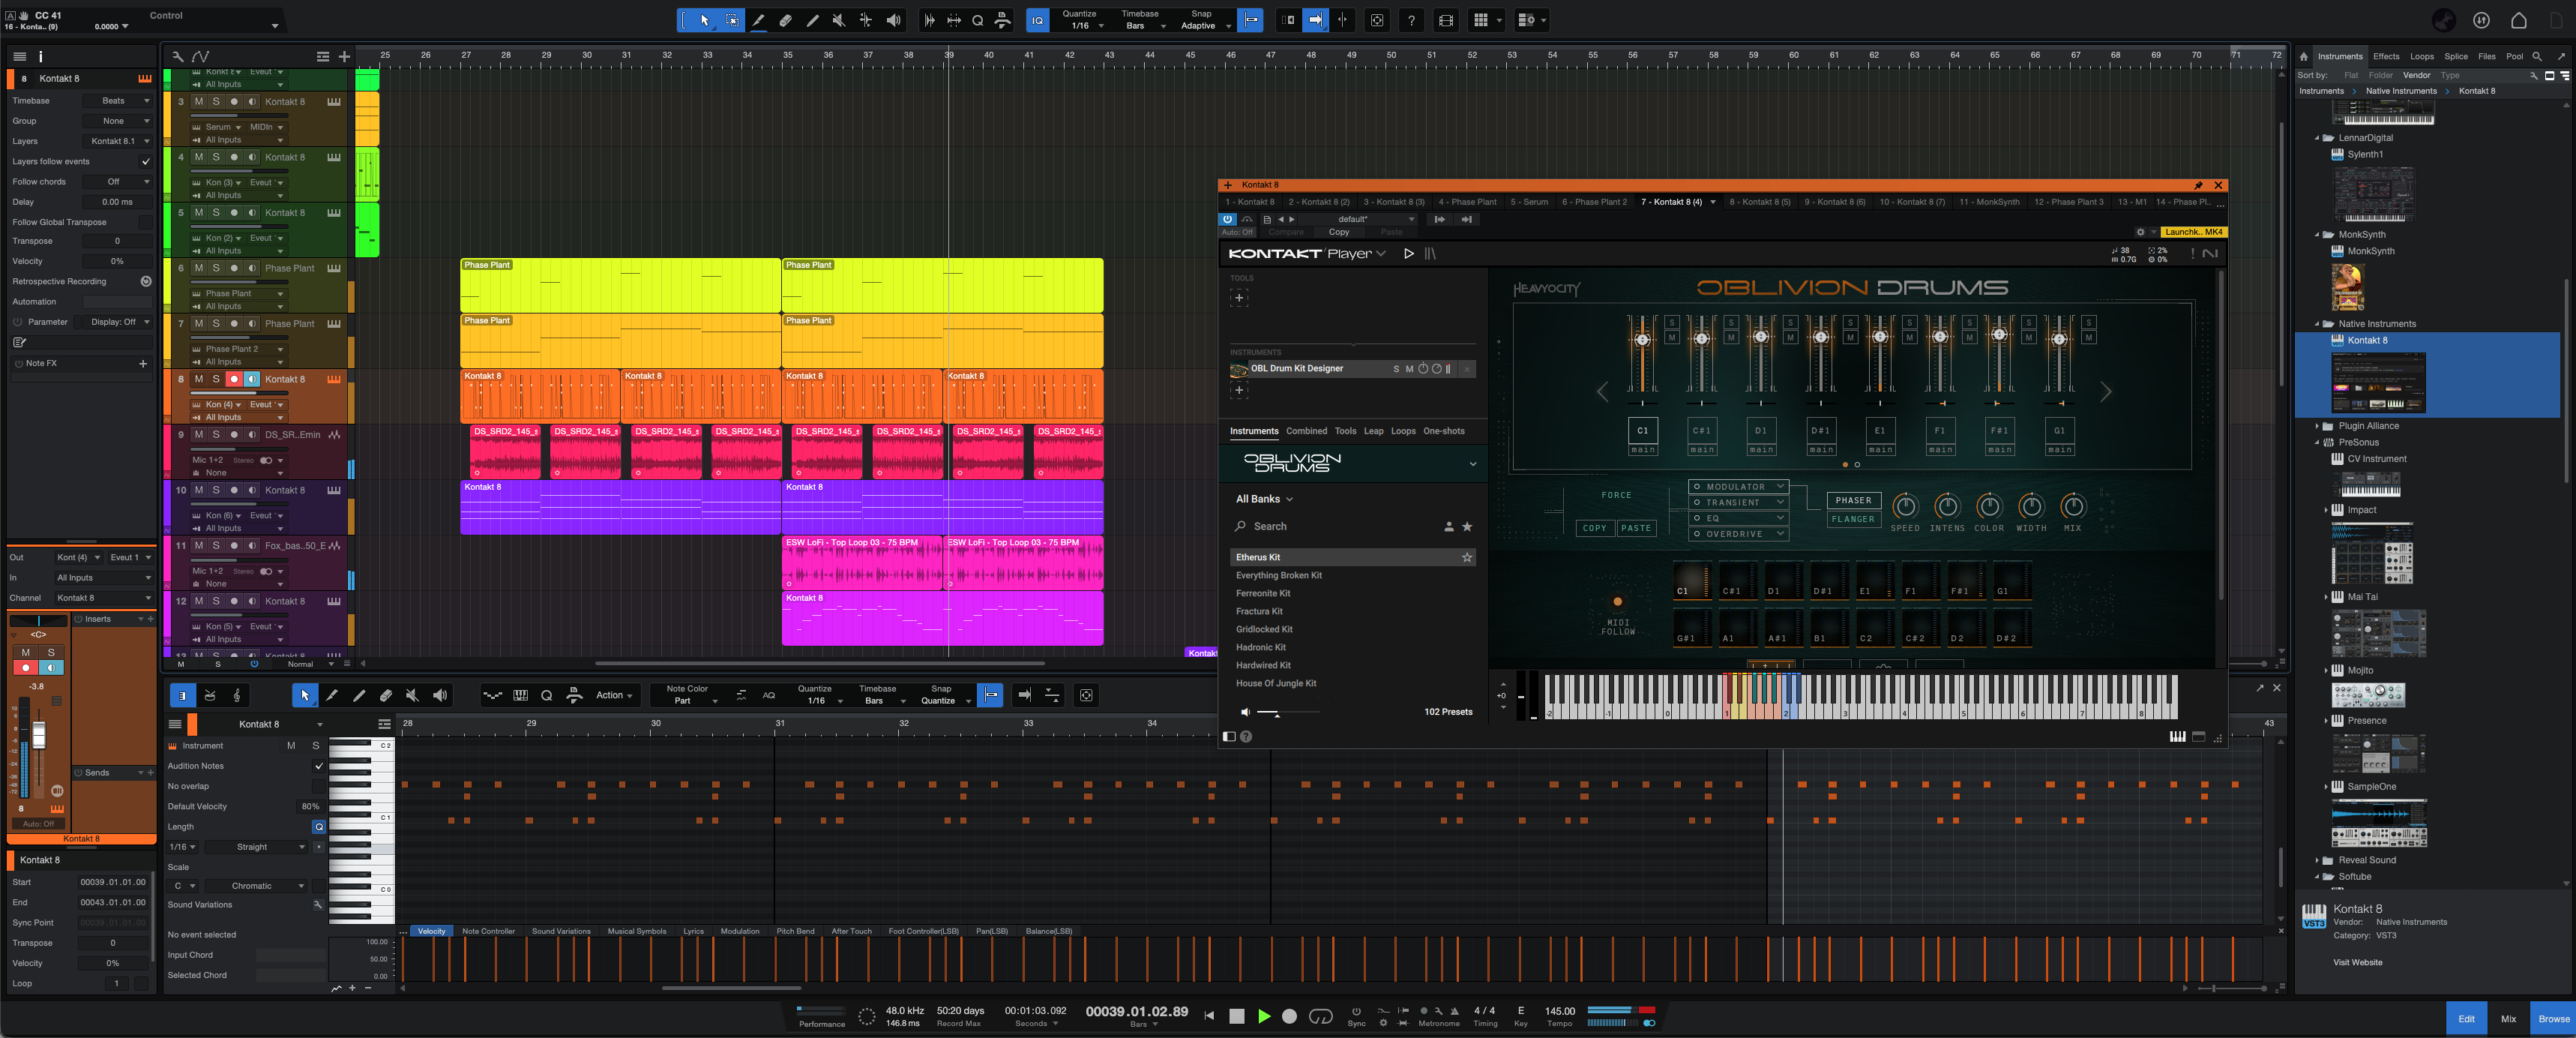
Task: Open the help question mark button
Action: pyautogui.click(x=1411, y=20)
